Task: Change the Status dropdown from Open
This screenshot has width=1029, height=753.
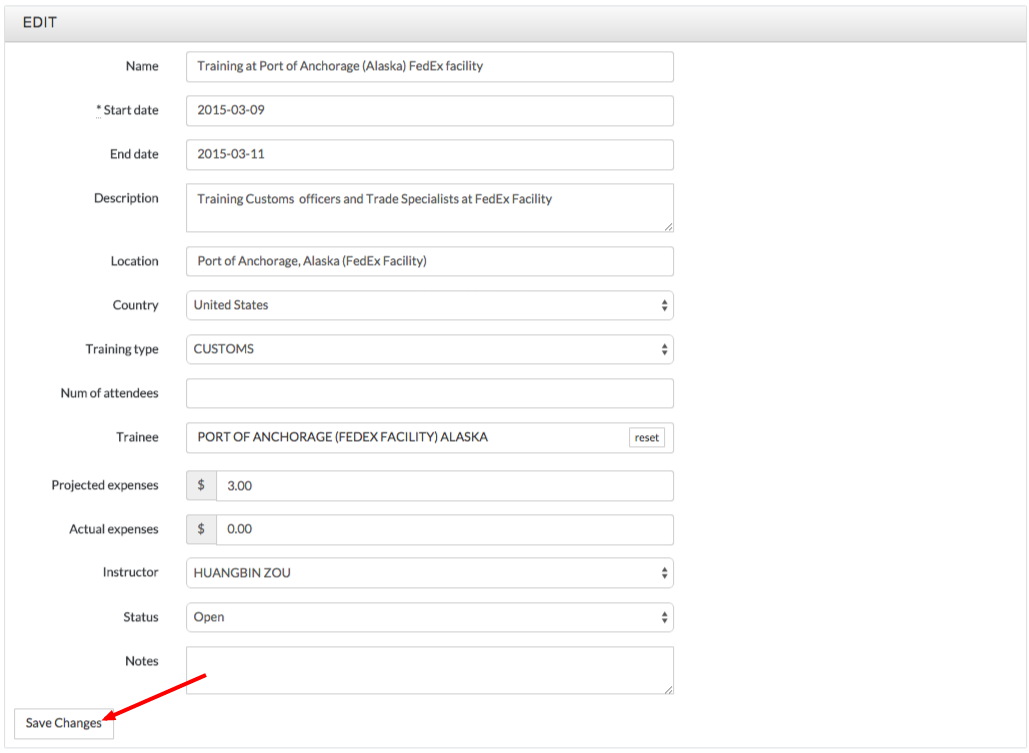Action: (429, 617)
